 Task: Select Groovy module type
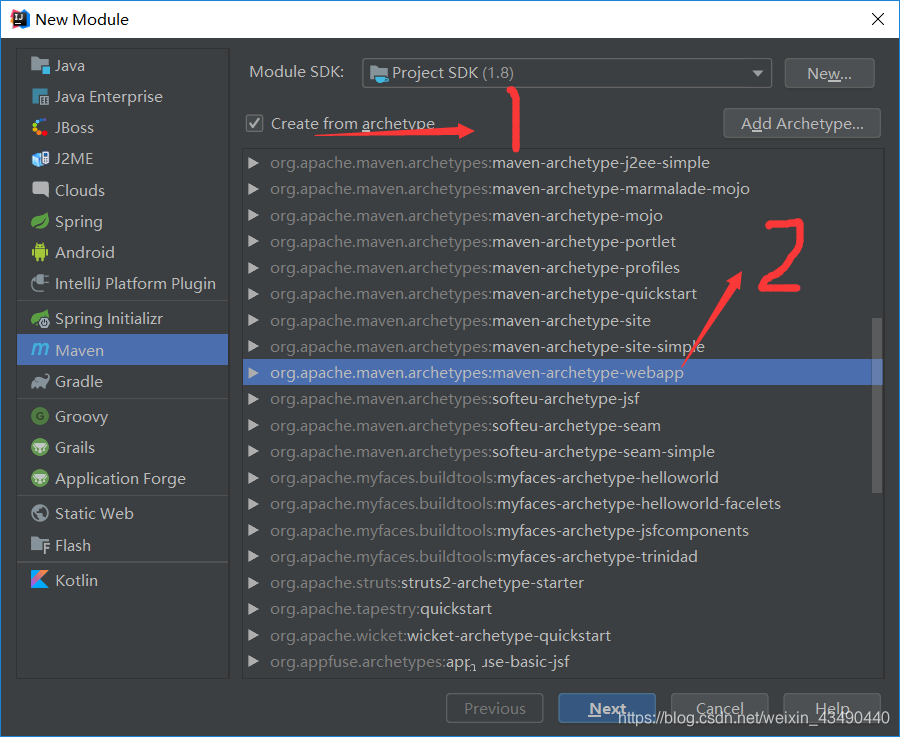(122, 416)
